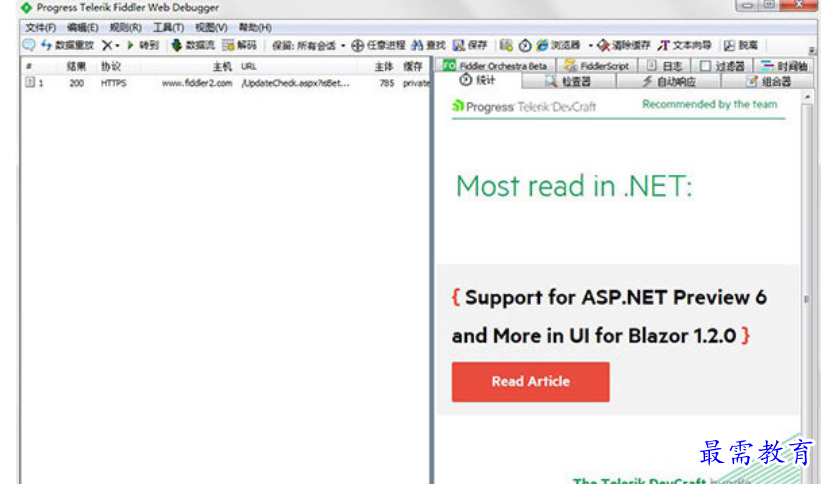Click the Recommended by the team text
The image size is (821, 484).
point(709,104)
